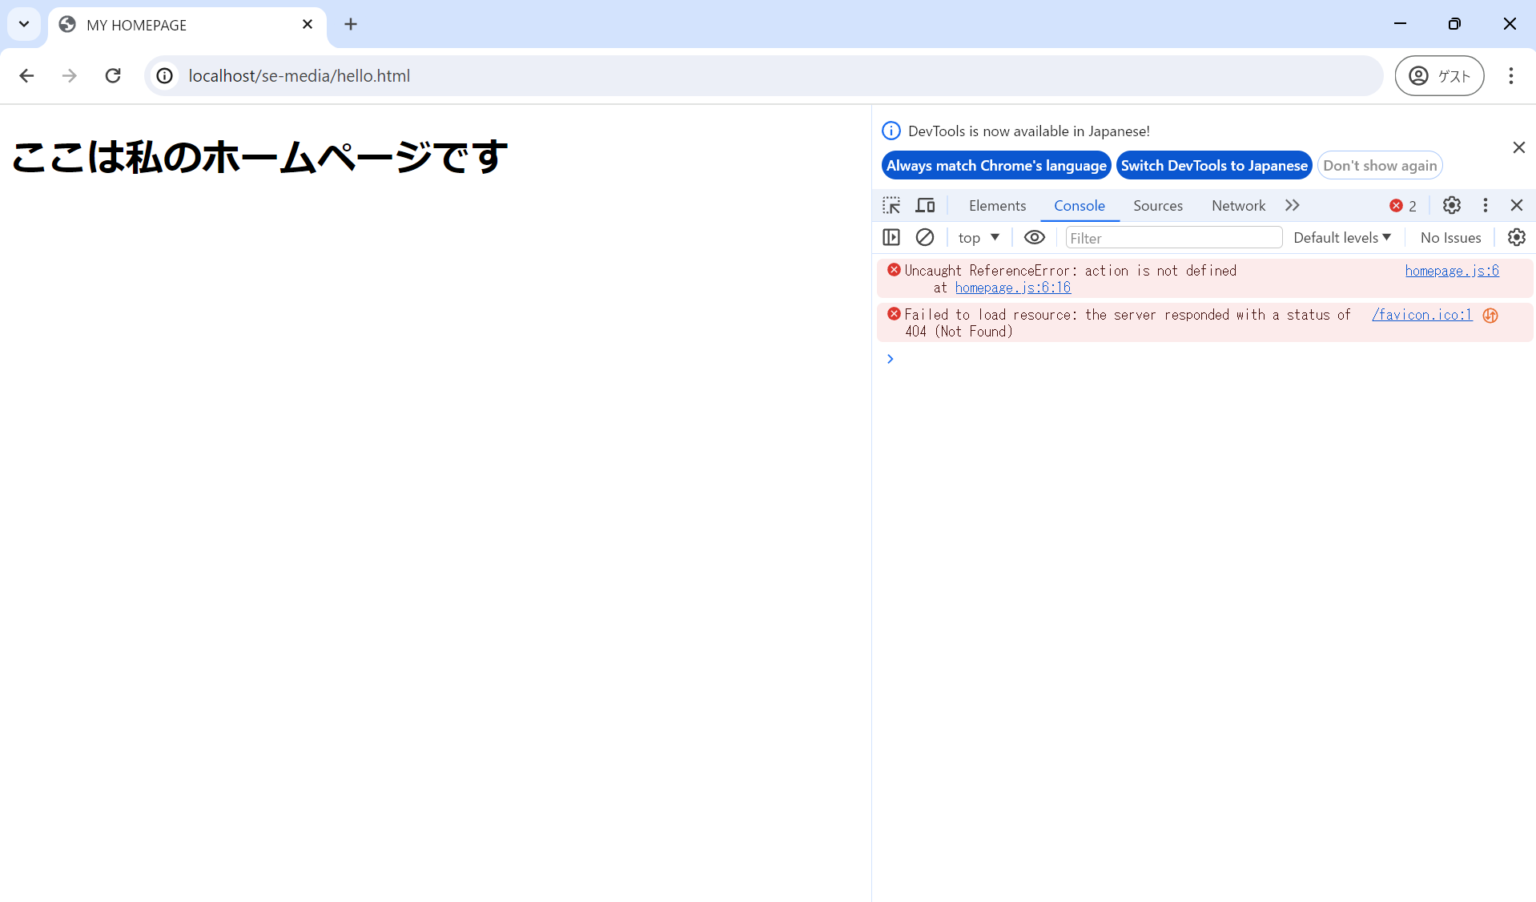Click Don't show again button
The height and width of the screenshot is (902, 1536).
[1380, 166]
